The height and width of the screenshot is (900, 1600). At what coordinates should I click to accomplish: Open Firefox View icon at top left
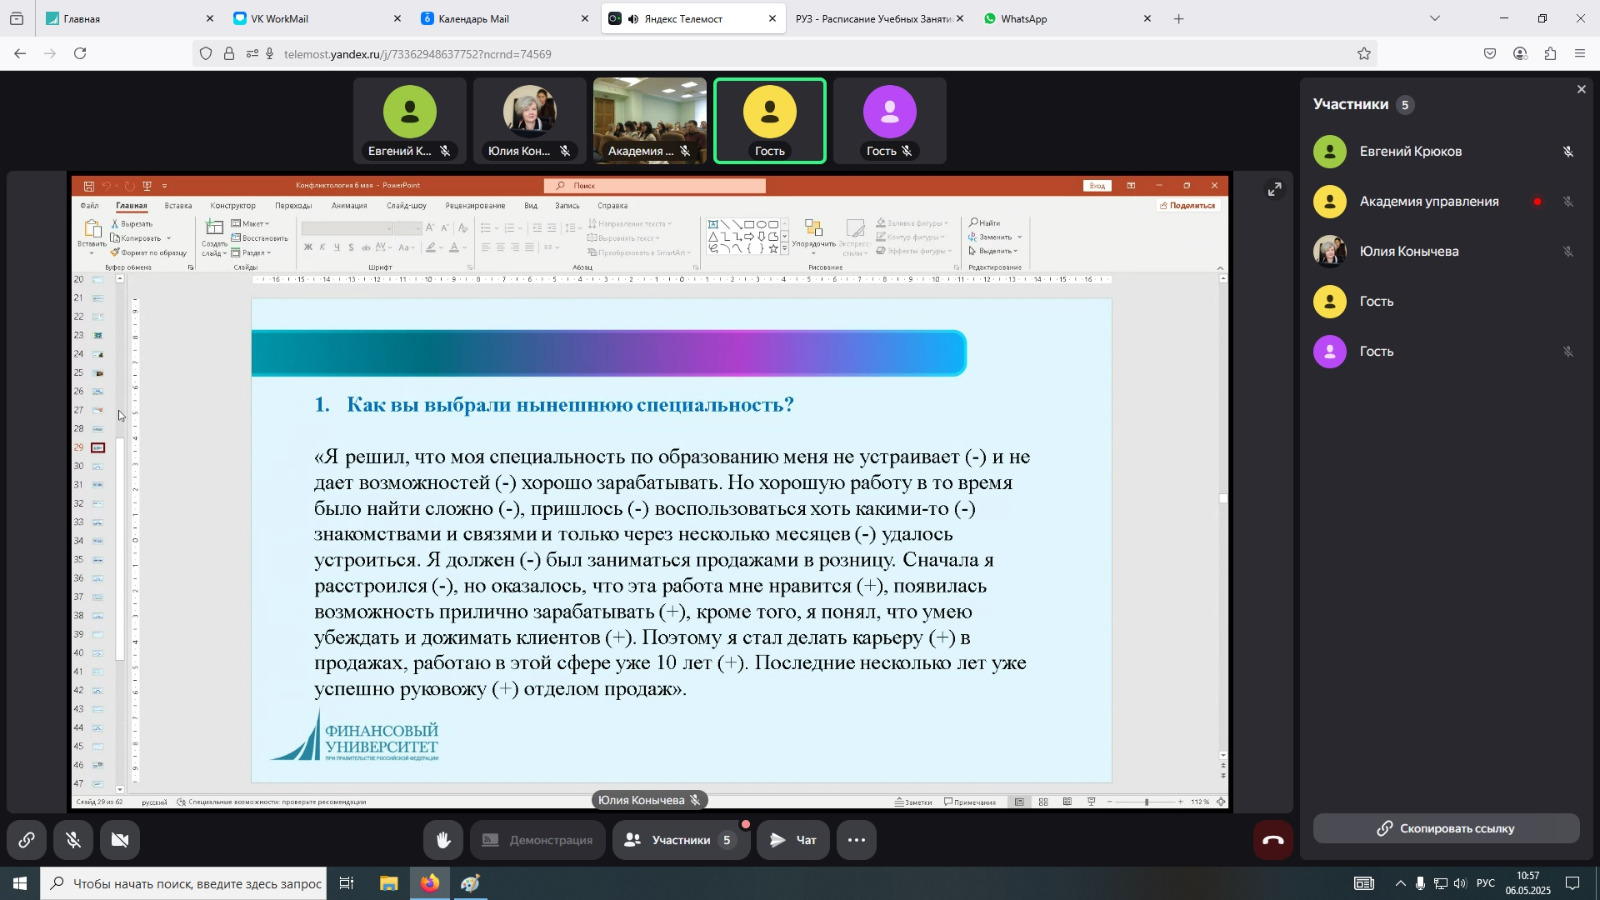pos(16,19)
